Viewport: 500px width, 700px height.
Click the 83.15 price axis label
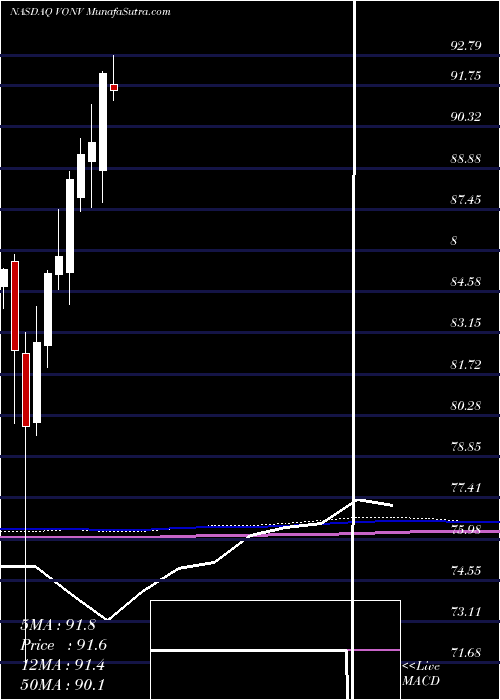tap(466, 323)
